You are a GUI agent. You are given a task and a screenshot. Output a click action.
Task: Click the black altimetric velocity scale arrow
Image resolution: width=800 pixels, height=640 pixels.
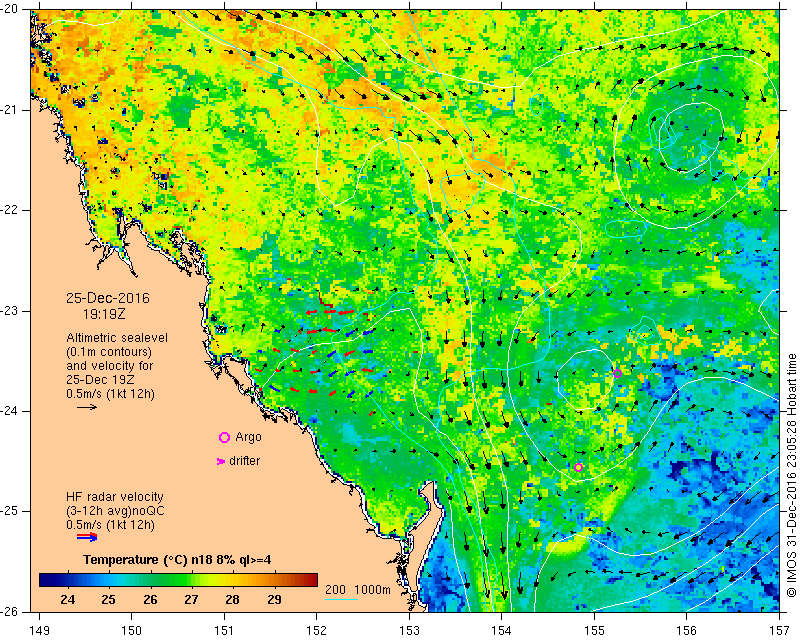point(87,407)
